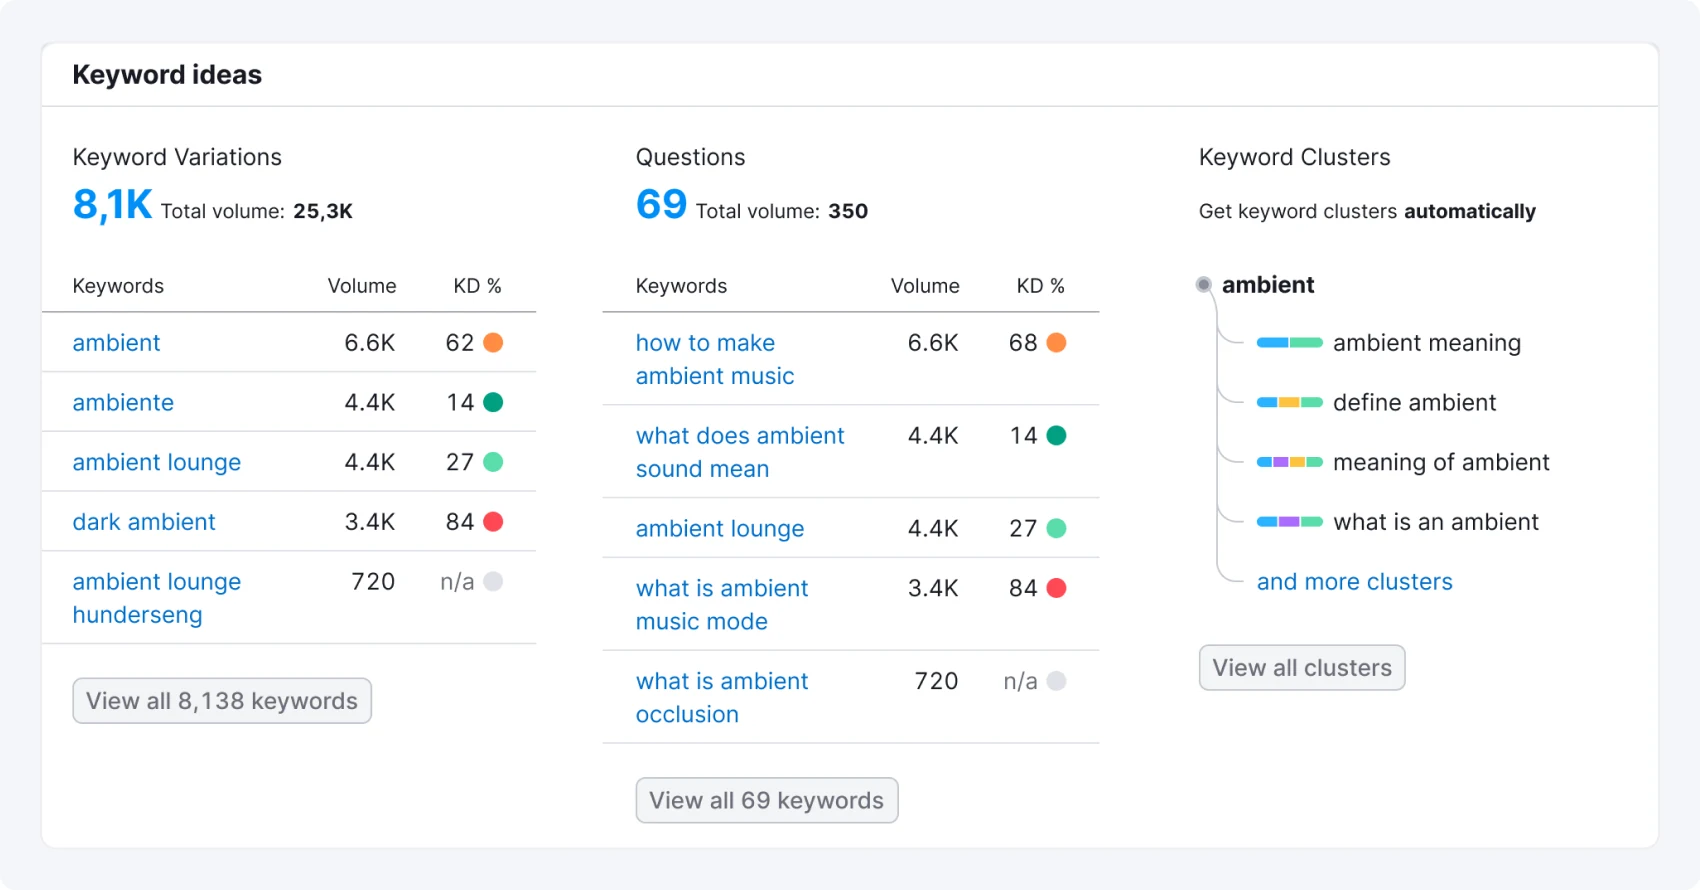Open ambient lounge in the Questions table
Viewport: 1700px width, 890px height.
click(720, 529)
